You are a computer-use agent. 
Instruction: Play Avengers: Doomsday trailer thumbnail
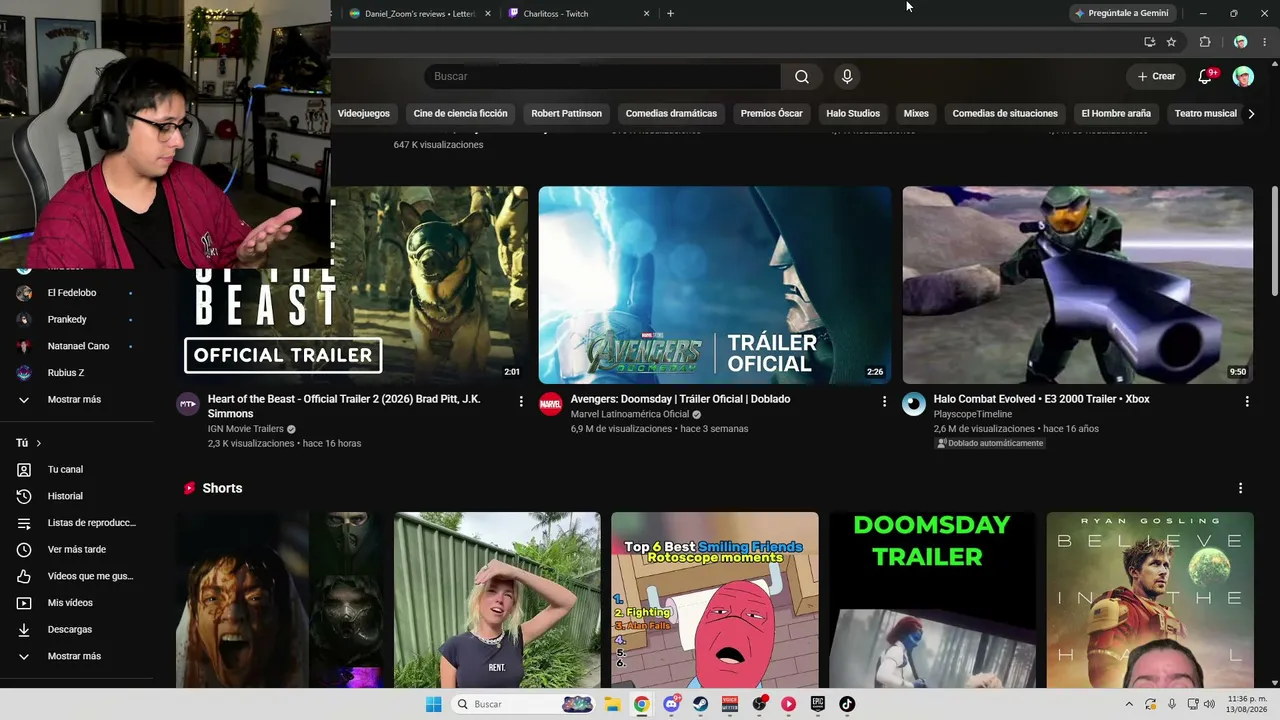tap(715, 285)
